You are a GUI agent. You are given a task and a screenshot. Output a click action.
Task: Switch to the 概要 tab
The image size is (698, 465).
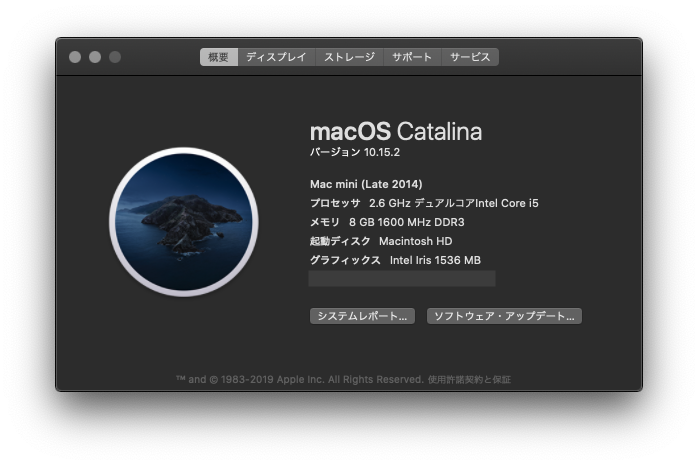(219, 57)
